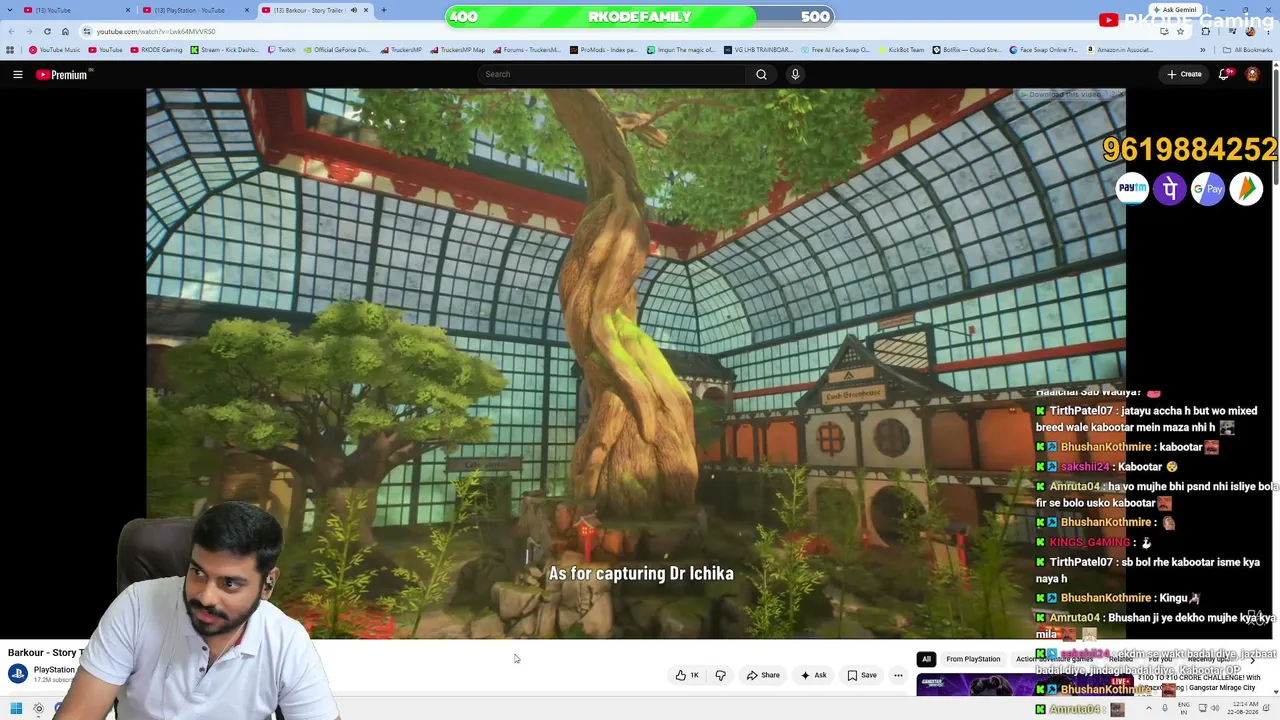Image resolution: width=1280 pixels, height=720 pixels.
Task: Like the Barkour video
Action: (687, 675)
